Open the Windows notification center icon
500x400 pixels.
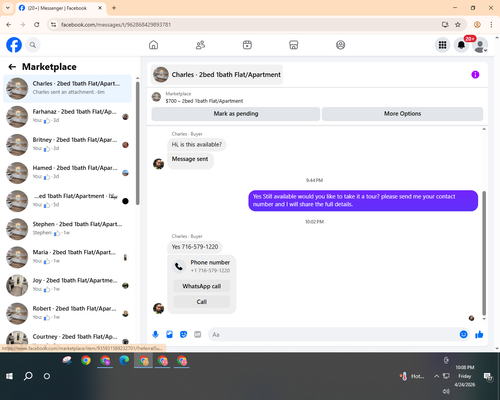tap(488, 376)
